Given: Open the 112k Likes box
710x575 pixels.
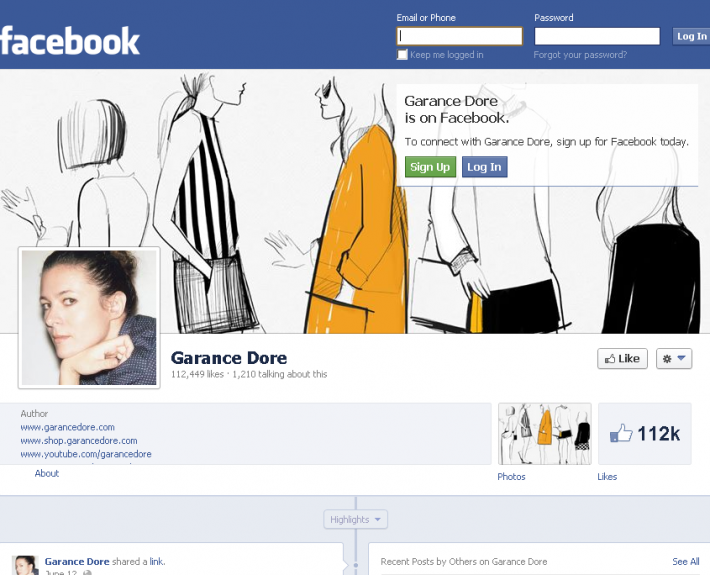Looking at the screenshot, I should pos(644,434).
